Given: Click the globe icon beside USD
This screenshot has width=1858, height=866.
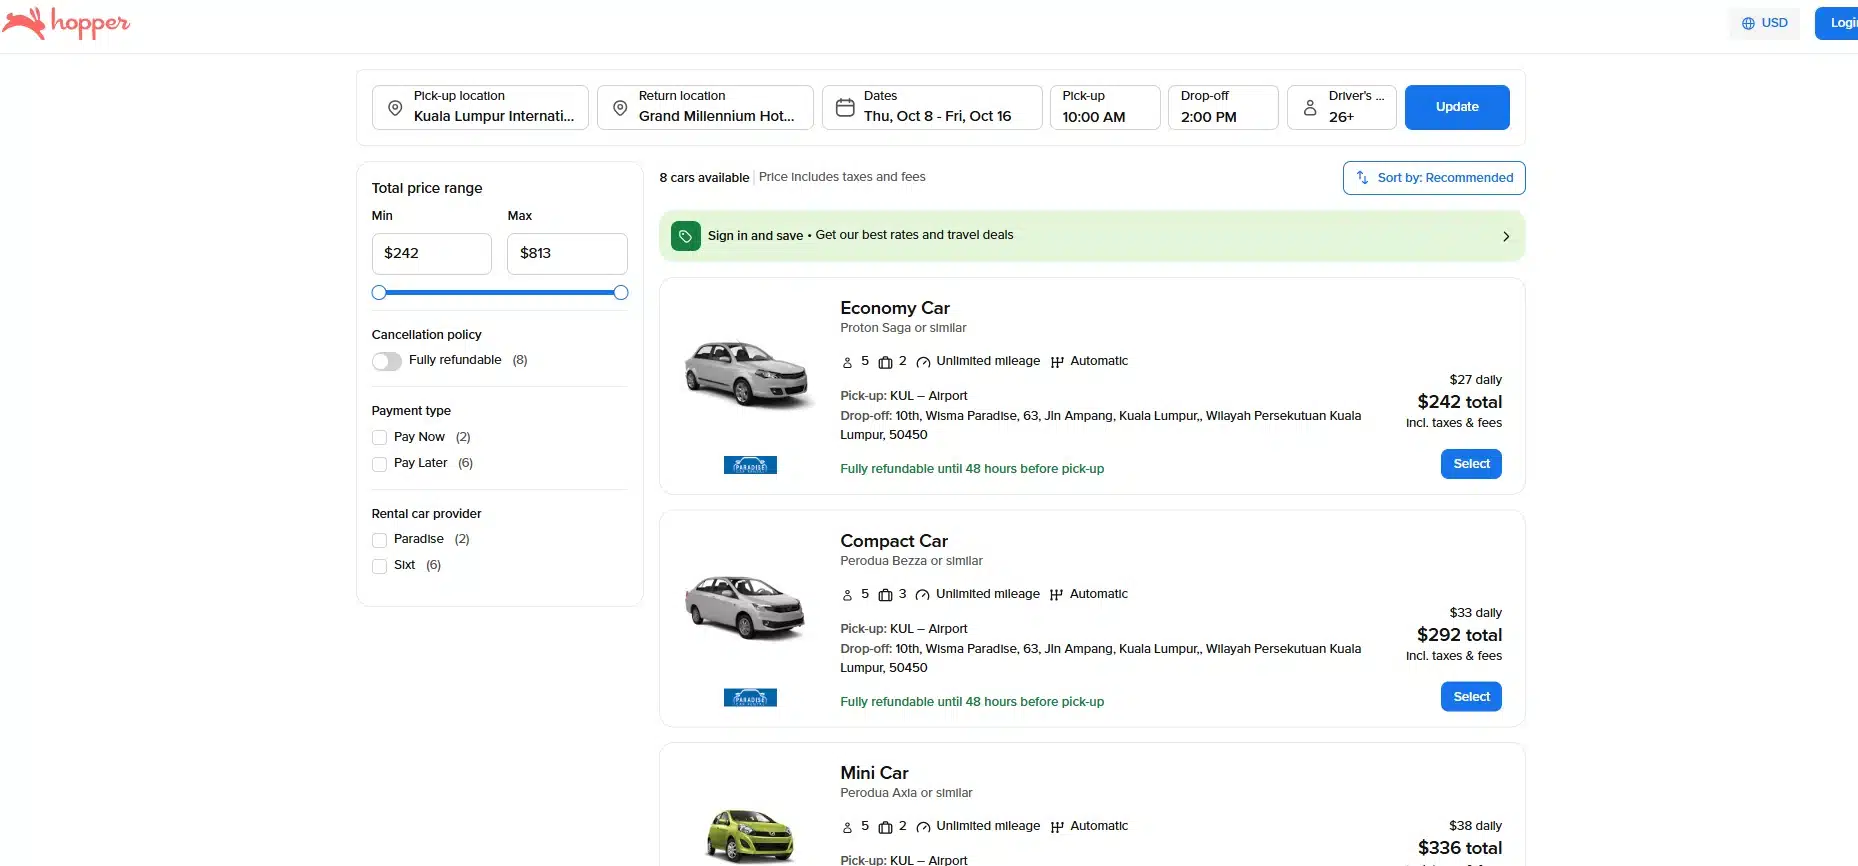Looking at the screenshot, I should pyautogui.click(x=1748, y=23).
